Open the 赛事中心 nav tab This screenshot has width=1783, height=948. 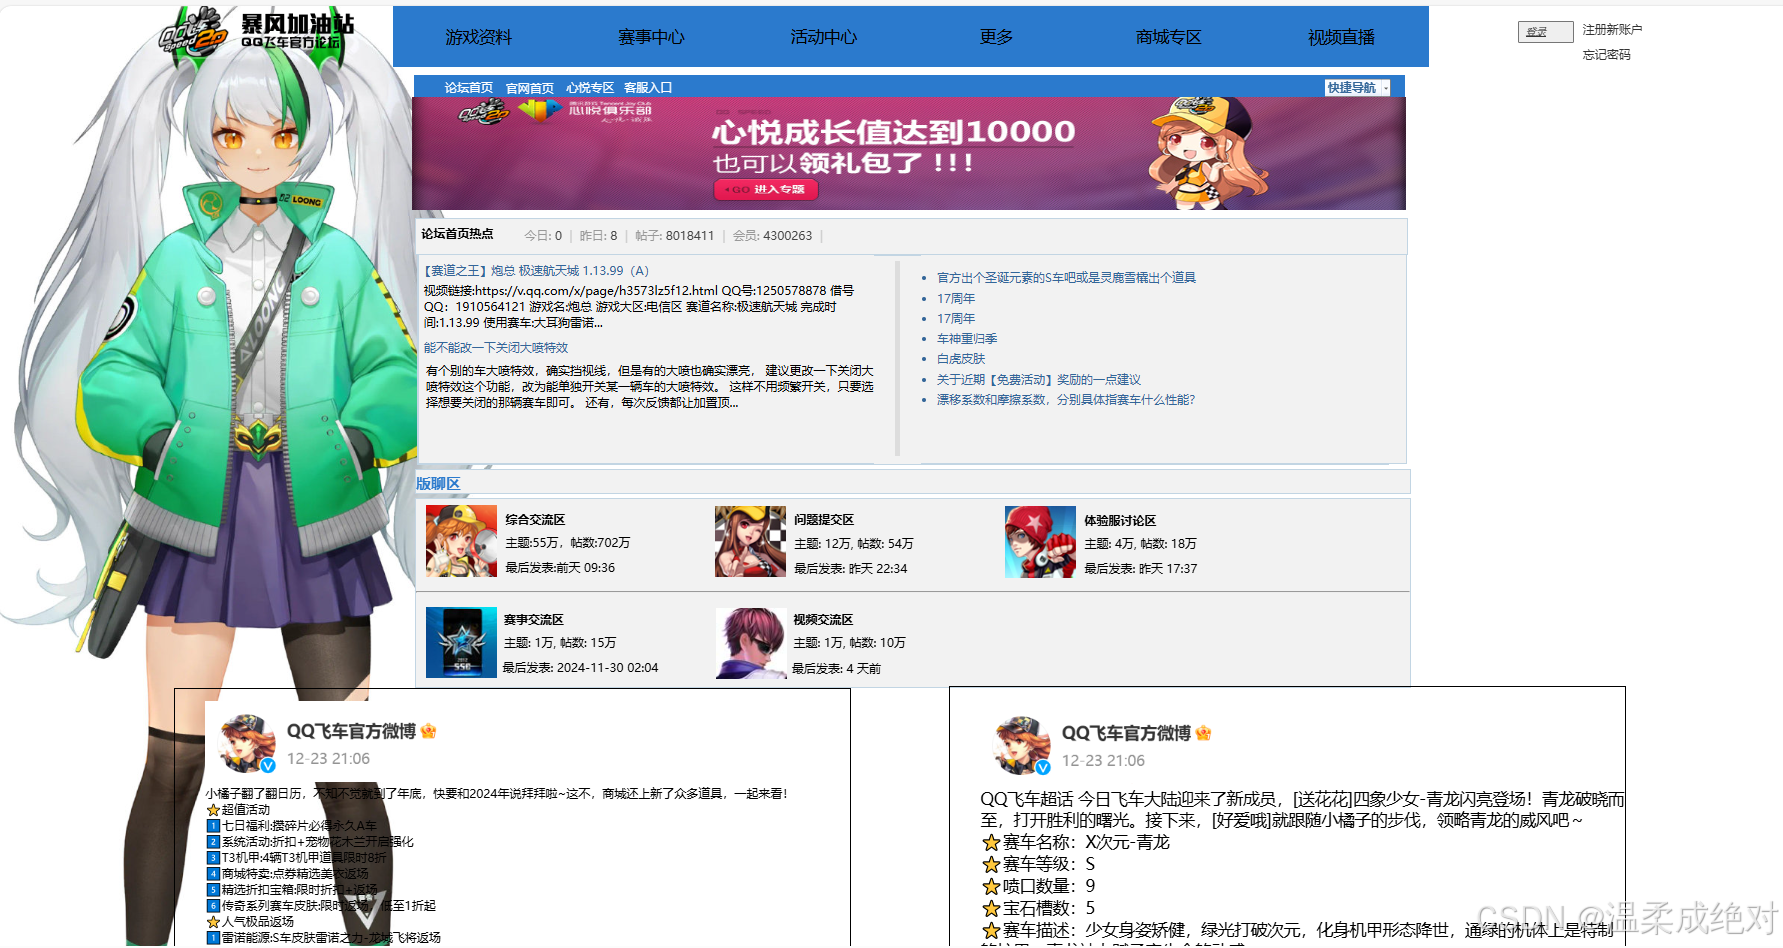(x=651, y=37)
